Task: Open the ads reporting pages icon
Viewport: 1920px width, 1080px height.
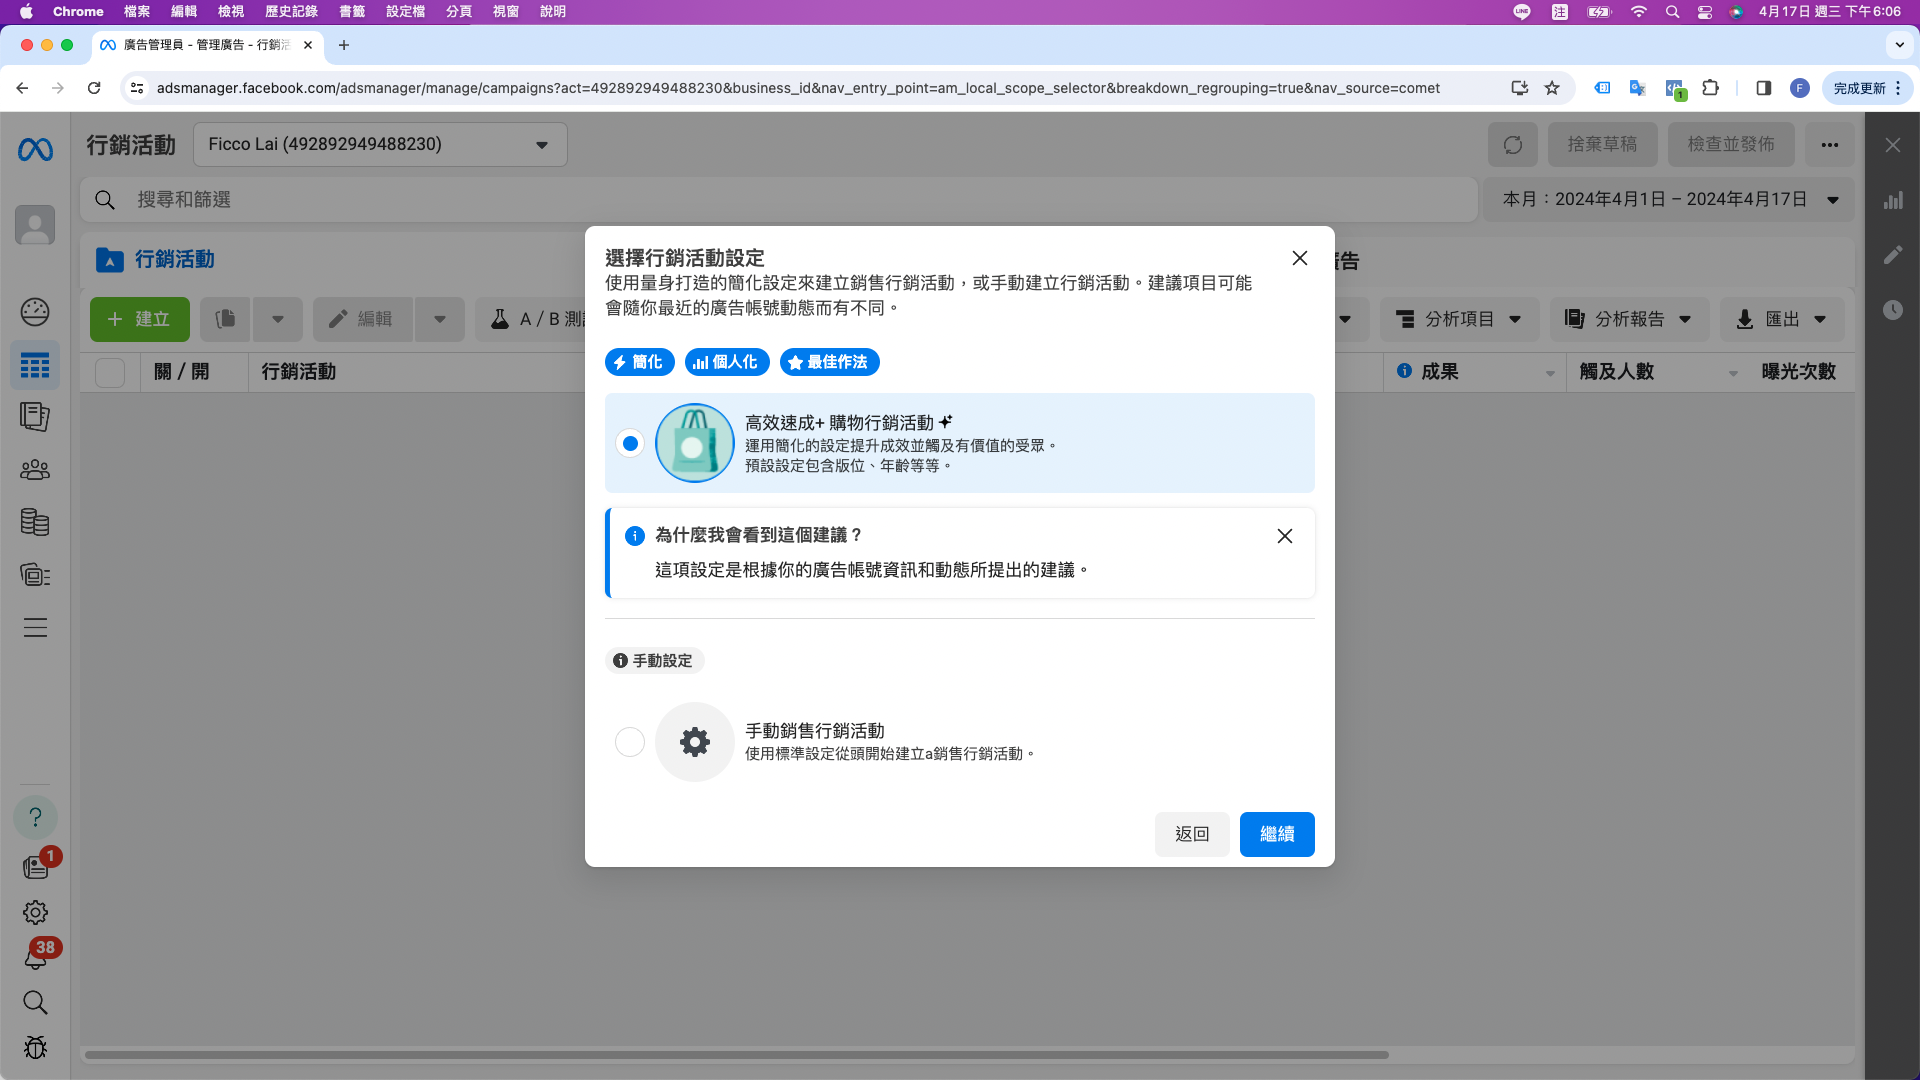Action: click(x=35, y=417)
